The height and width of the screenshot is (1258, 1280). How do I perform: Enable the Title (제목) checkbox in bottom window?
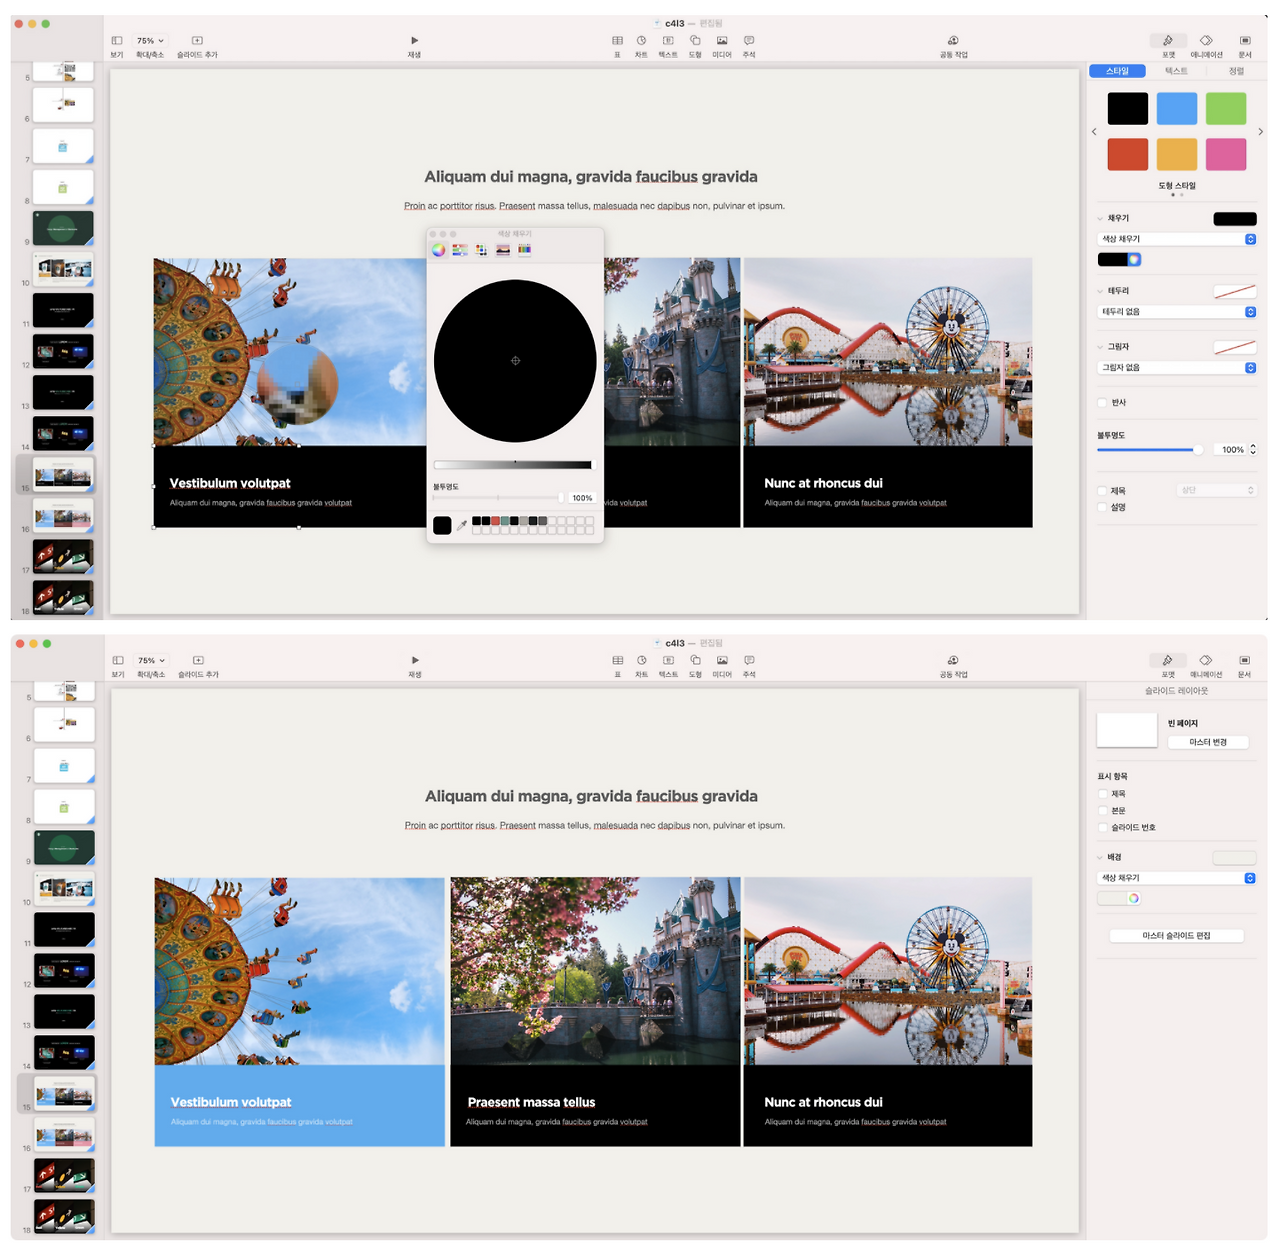click(1103, 794)
